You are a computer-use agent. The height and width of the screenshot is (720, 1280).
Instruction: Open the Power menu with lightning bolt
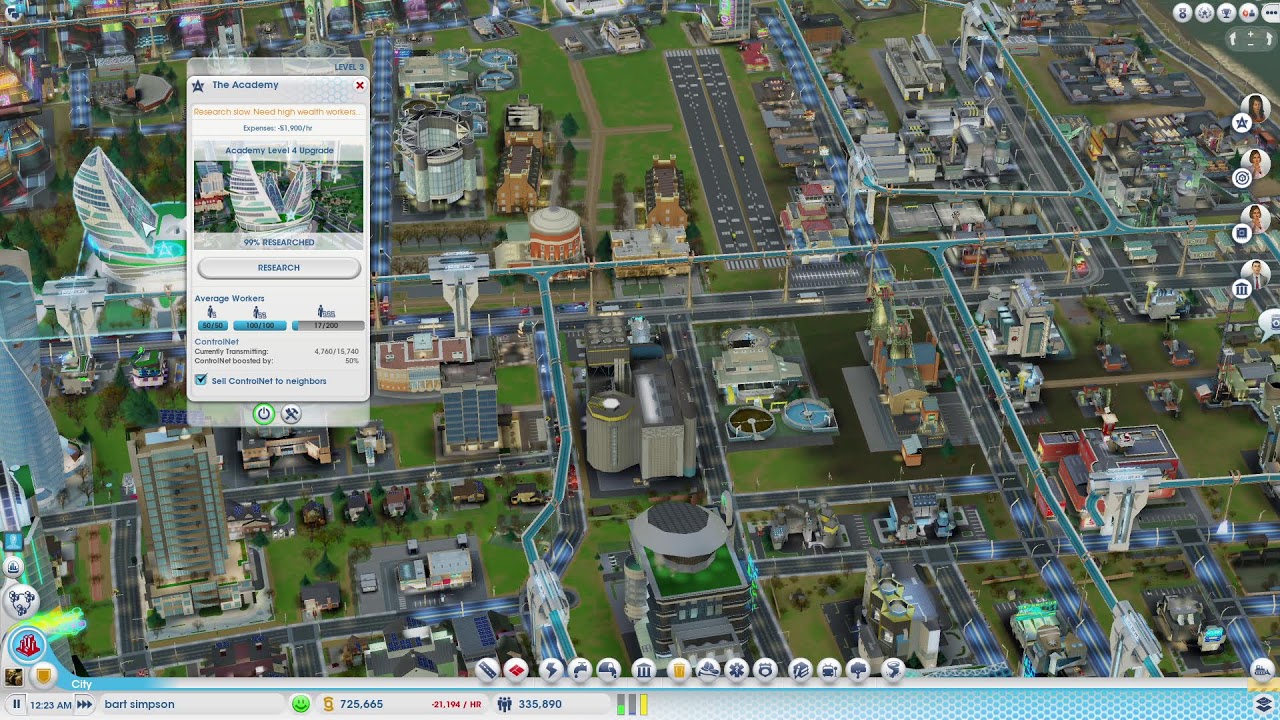point(551,670)
